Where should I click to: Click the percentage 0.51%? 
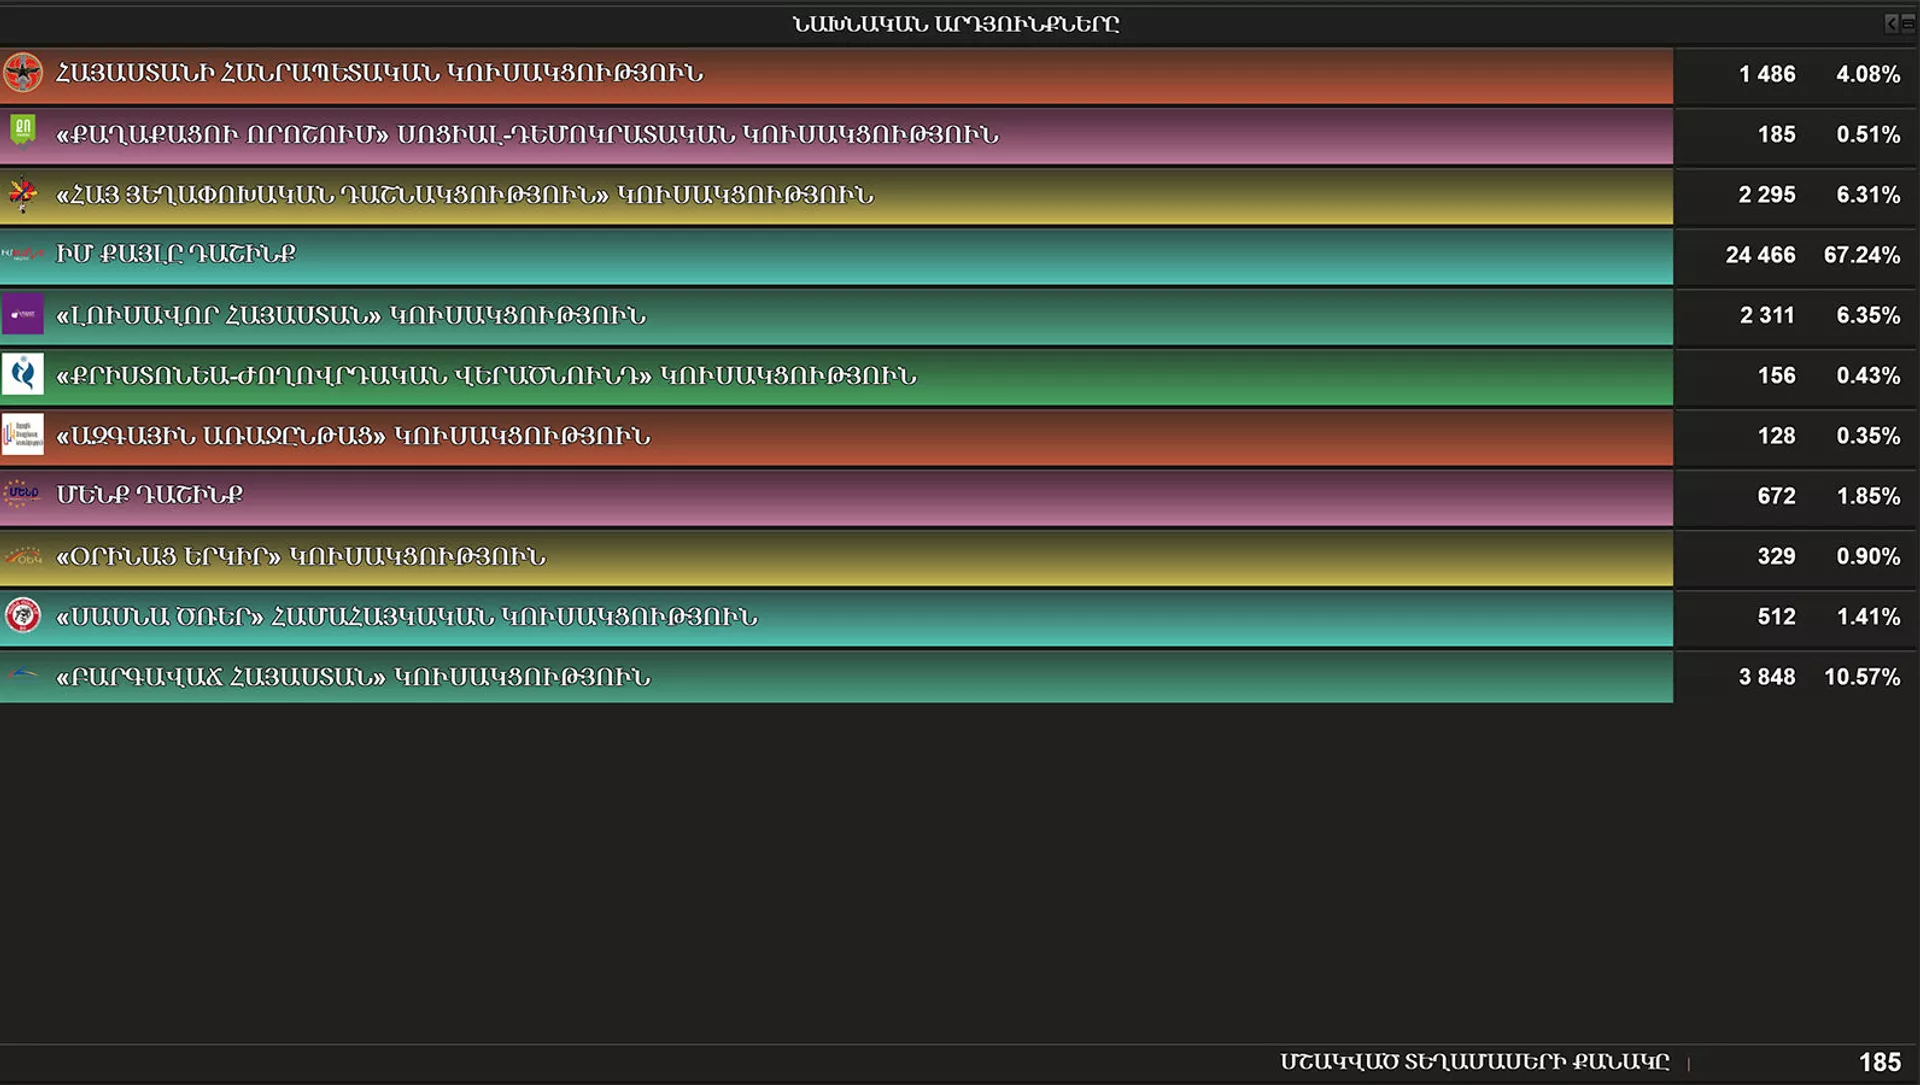coord(1868,134)
